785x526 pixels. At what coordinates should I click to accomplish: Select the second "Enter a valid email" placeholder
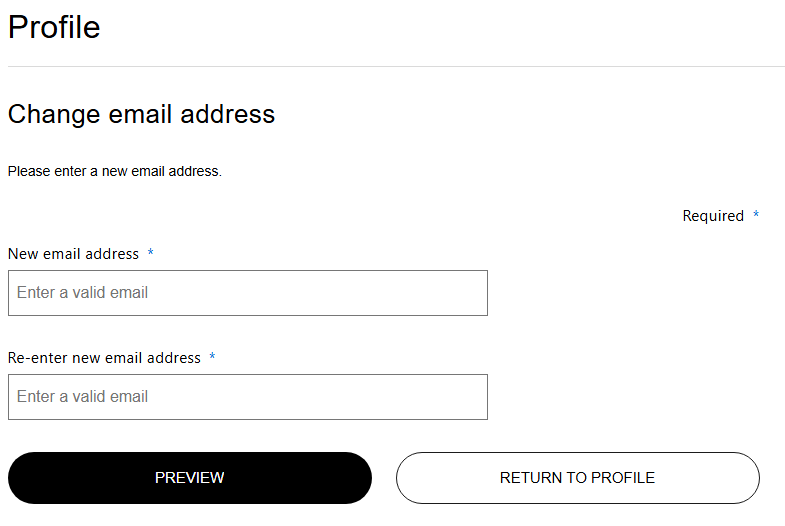[x=82, y=397]
